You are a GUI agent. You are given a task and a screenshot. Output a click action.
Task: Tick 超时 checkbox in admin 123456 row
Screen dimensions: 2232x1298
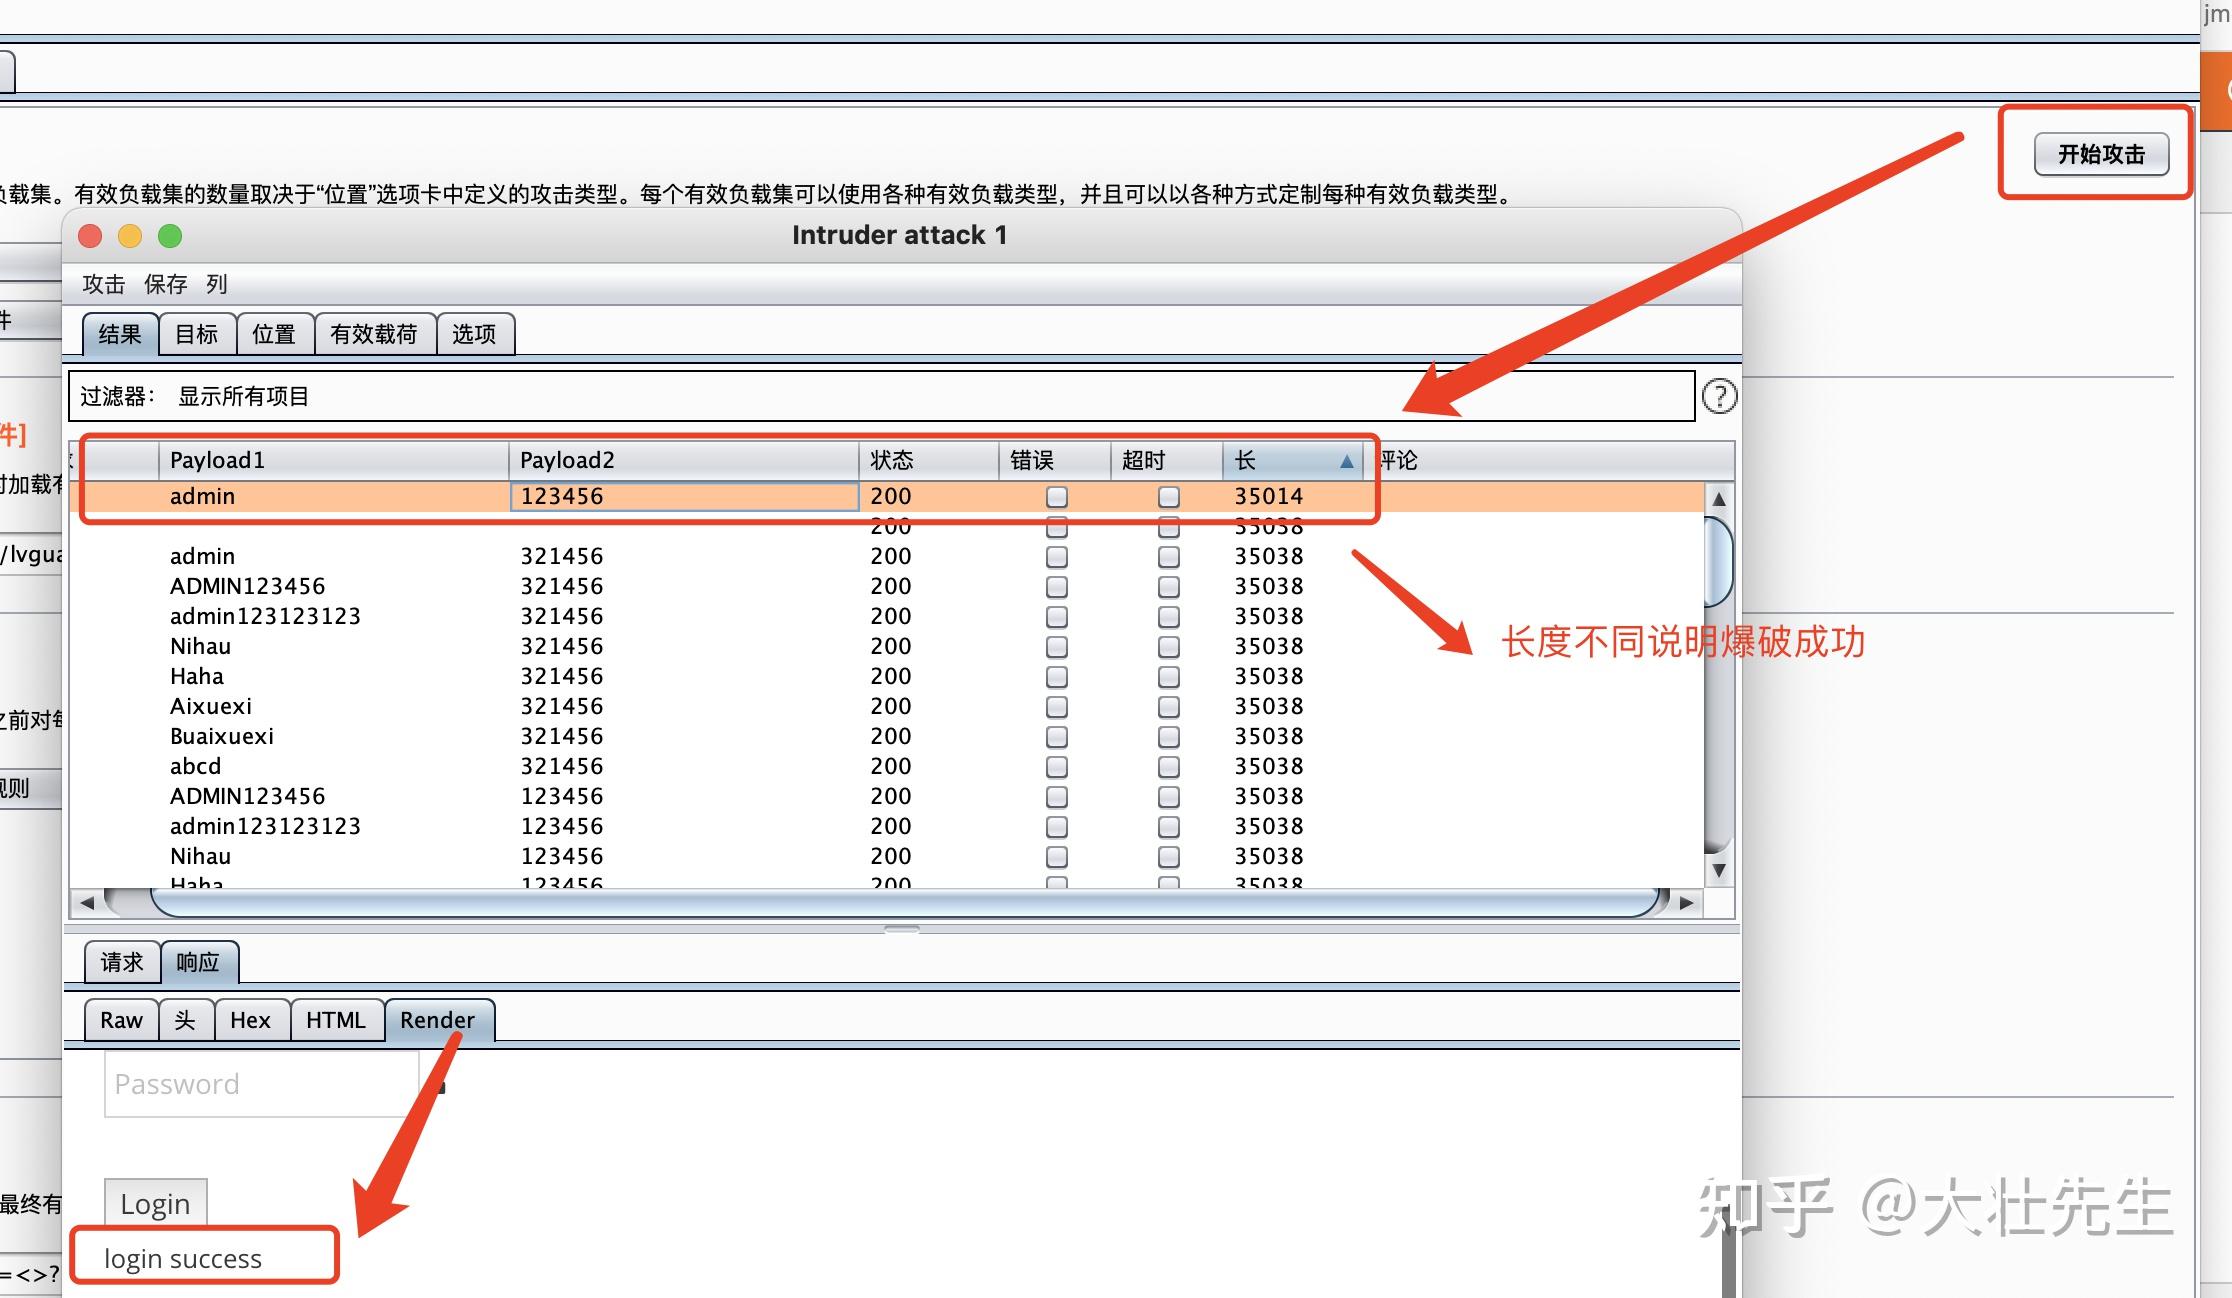coord(1168,497)
